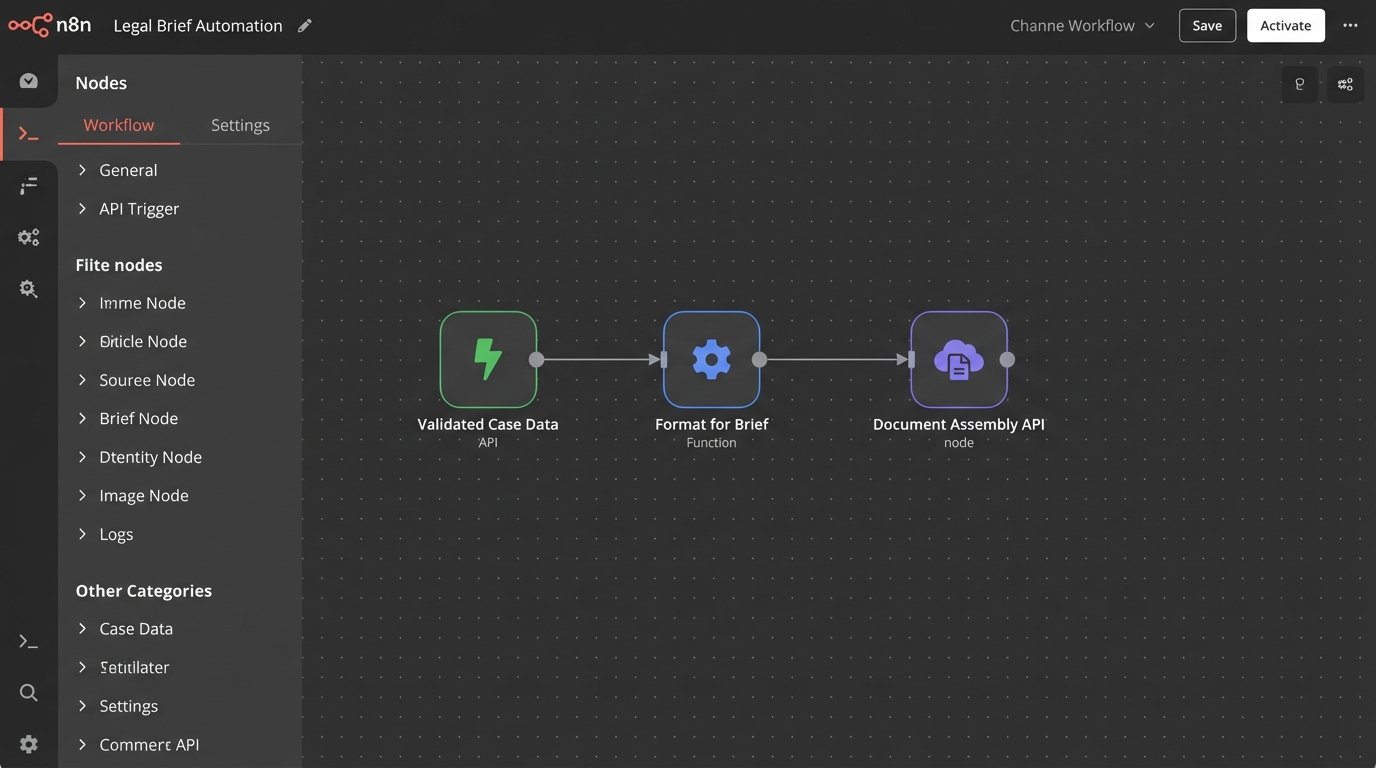Expand the Brief Node entry

[x=138, y=419]
